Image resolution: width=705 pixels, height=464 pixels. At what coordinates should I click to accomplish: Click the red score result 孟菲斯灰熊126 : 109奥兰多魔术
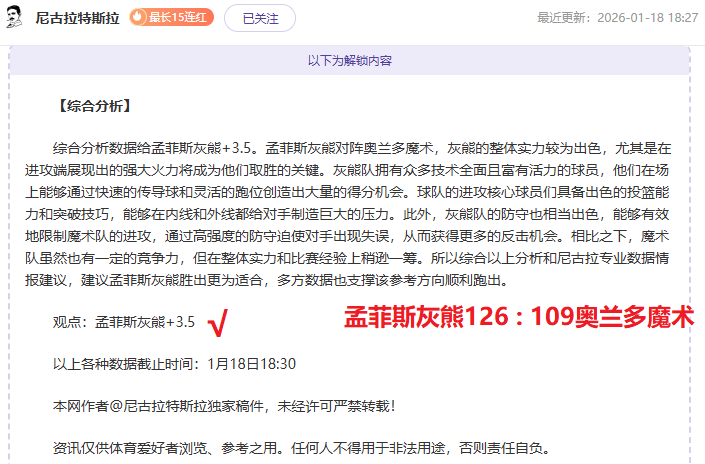518,318
